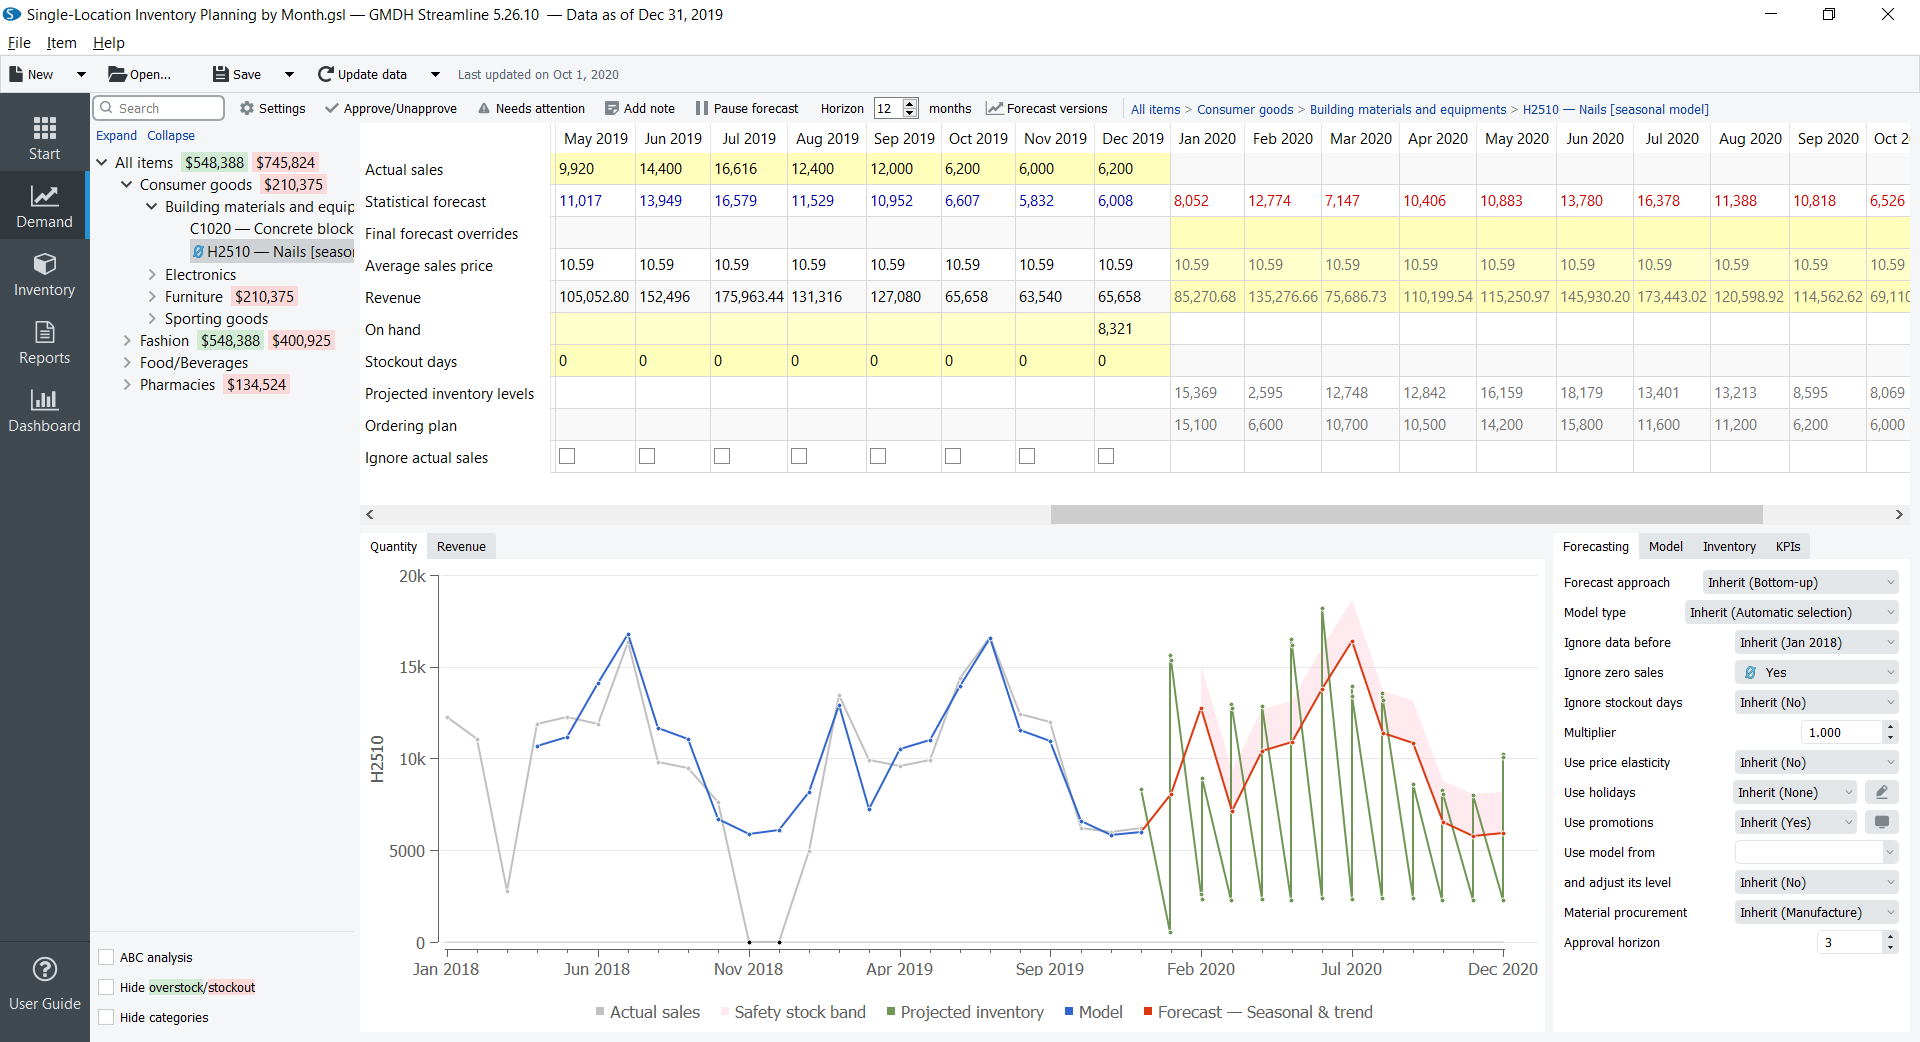Viewport: 1920px width, 1042px height.
Task: Collapse the Consumer goods category
Action: click(126, 184)
